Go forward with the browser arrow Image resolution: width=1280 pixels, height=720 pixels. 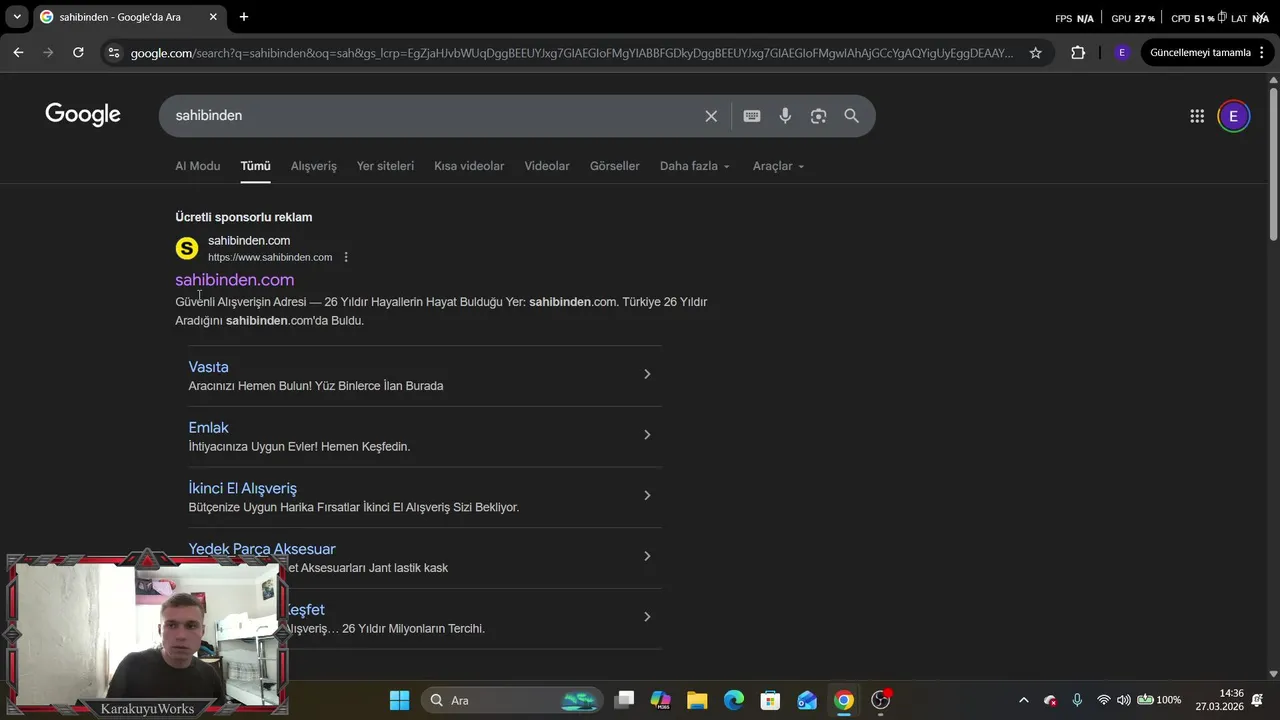48,52
